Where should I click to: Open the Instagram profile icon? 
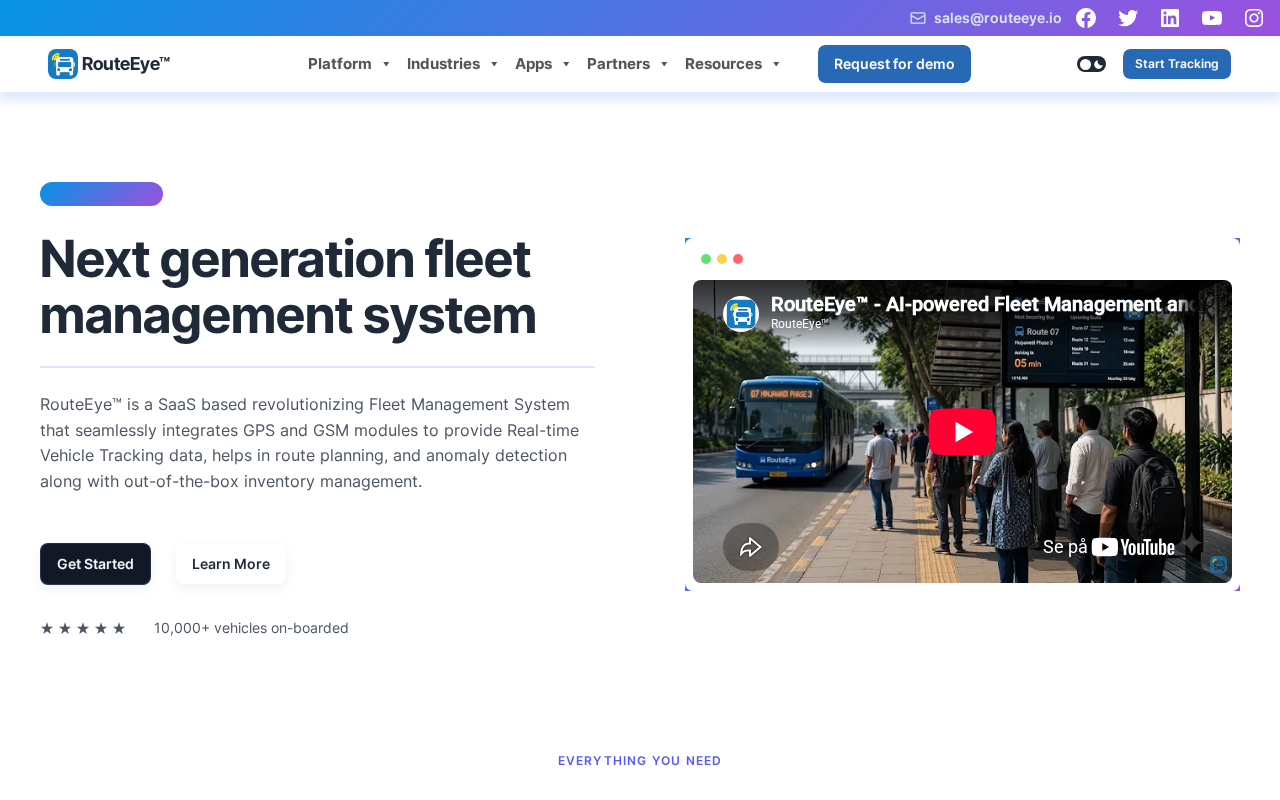pos(1254,18)
